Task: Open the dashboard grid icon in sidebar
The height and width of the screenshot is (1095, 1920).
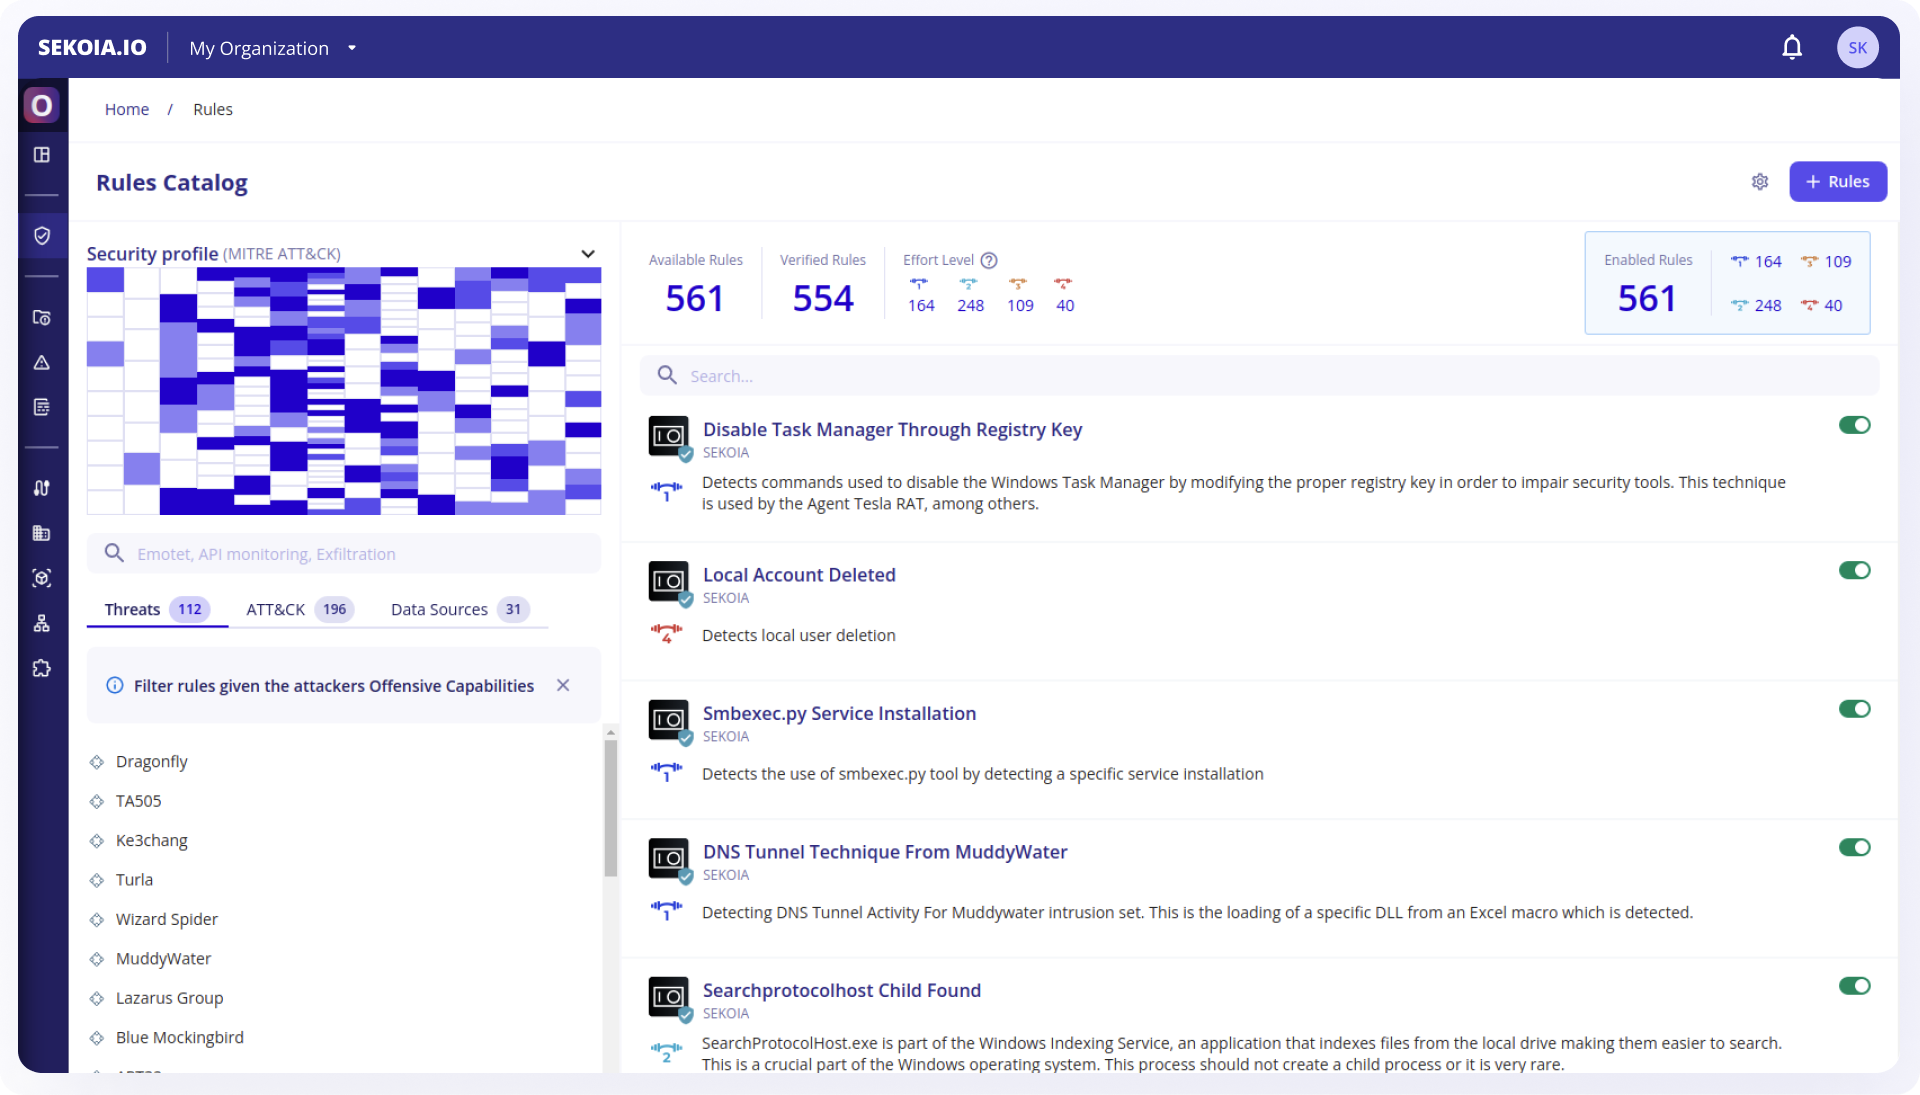Action: pyautogui.click(x=42, y=155)
